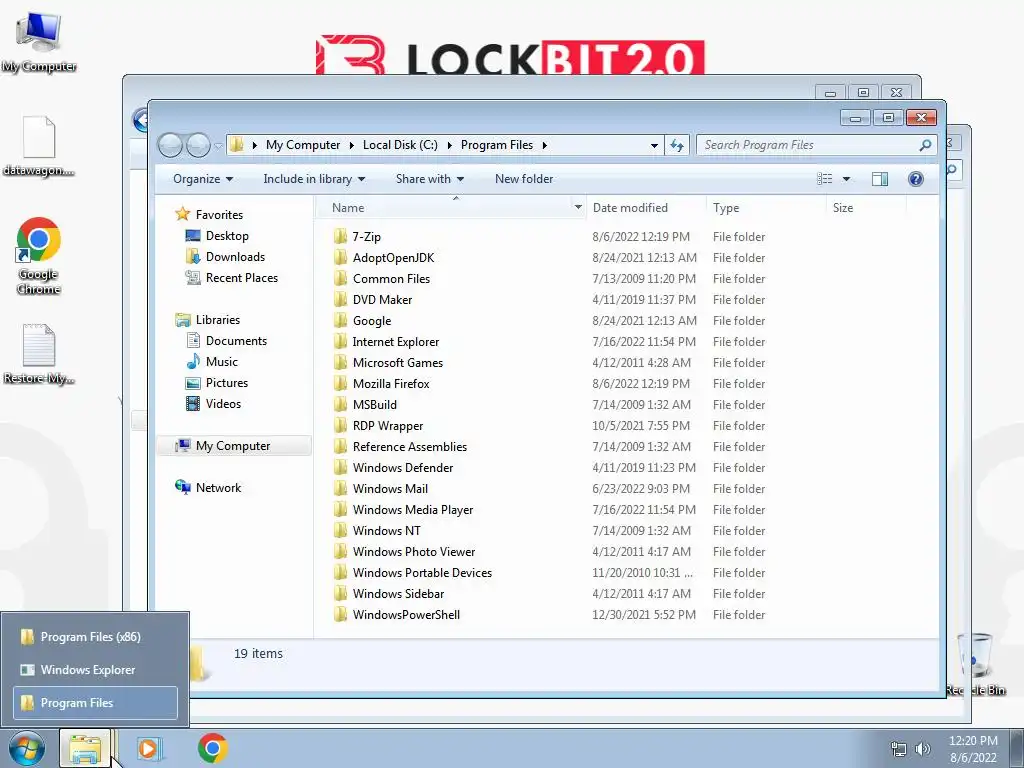This screenshot has width=1024, height=768.
Task: Click the Network icon in the sidebar
Action: coord(182,487)
